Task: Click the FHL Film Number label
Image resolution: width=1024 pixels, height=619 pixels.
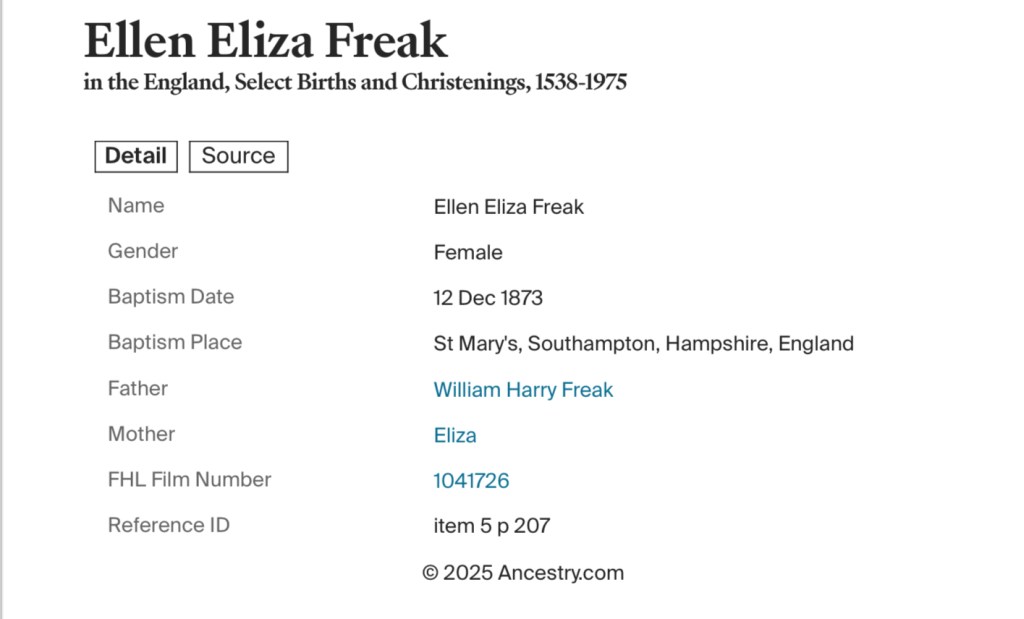Action: pos(190,480)
